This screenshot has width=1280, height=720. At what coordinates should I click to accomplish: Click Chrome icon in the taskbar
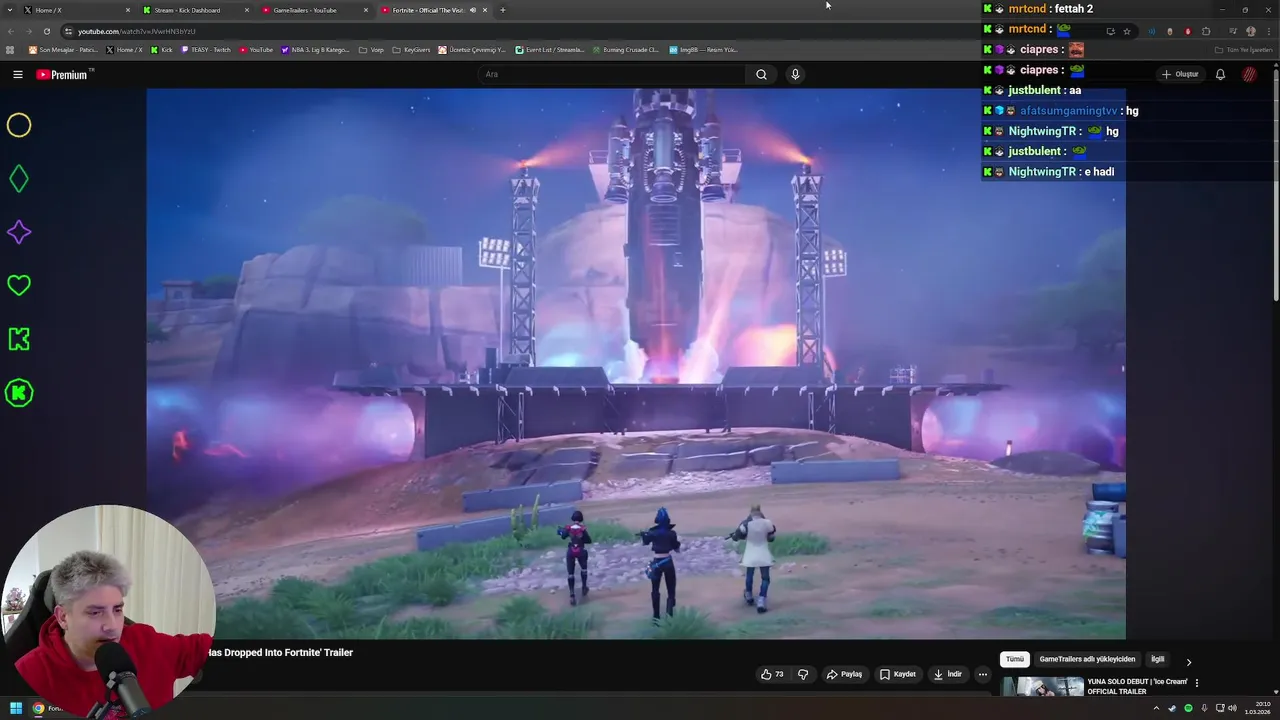point(38,708)
